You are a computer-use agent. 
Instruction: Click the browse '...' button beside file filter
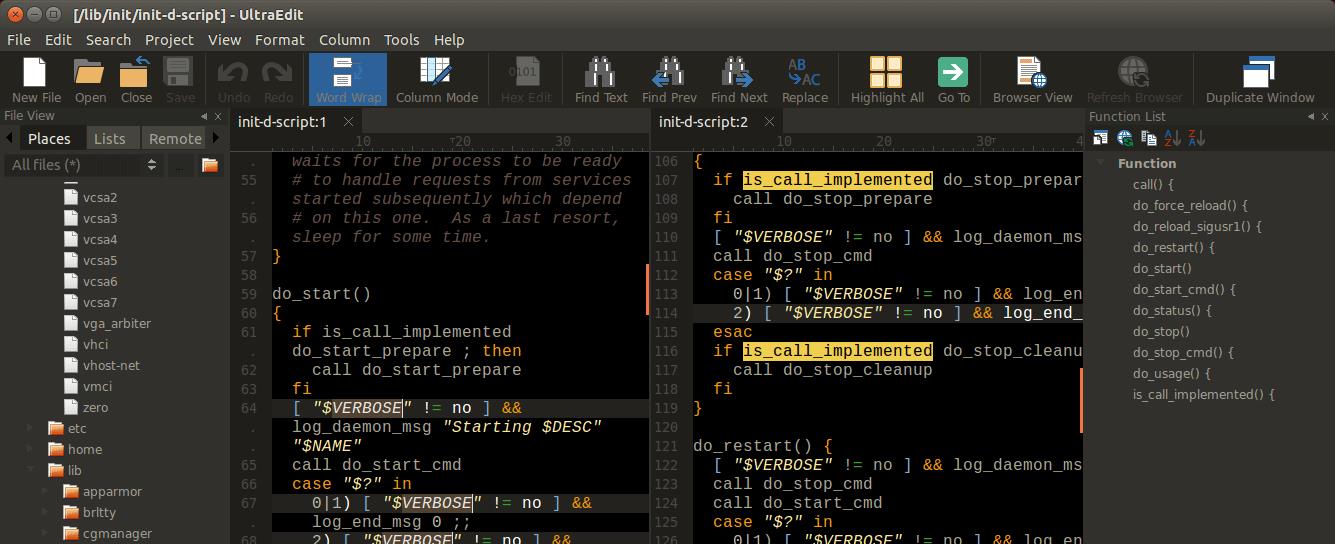tap(180, 165)
